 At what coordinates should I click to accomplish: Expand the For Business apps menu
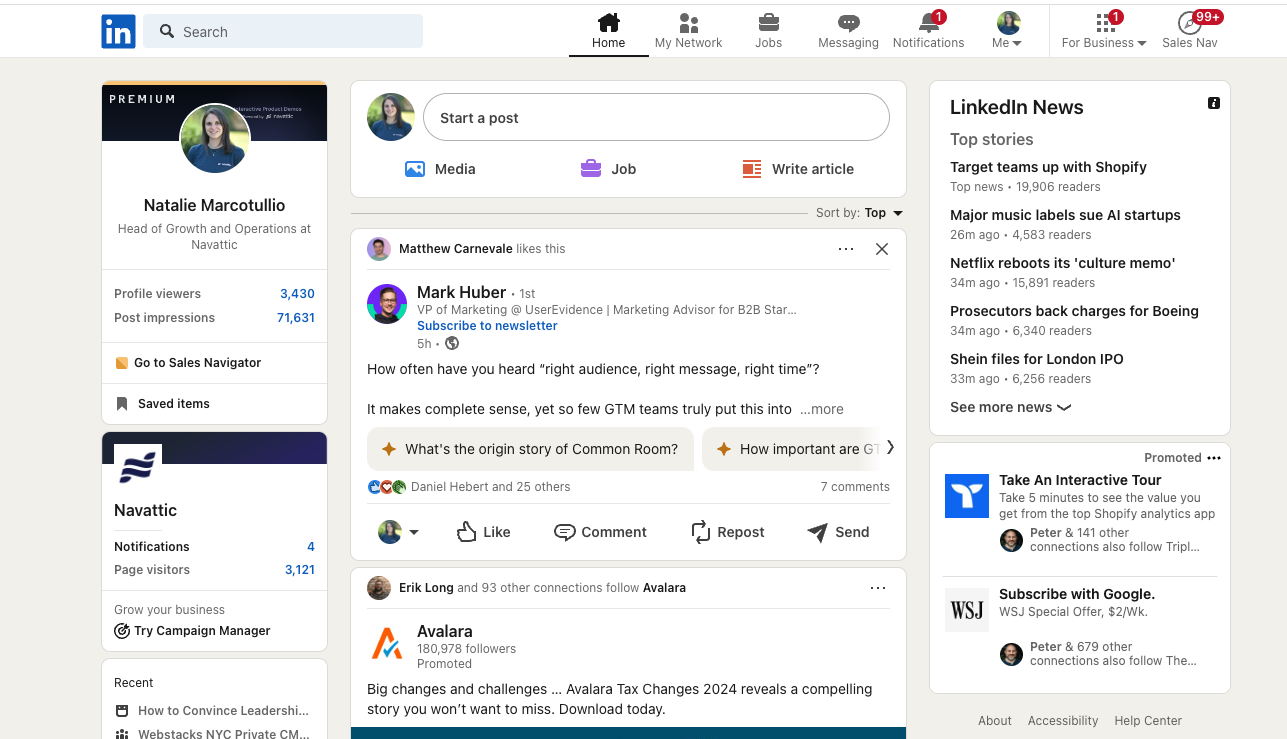pos(1104,31)
